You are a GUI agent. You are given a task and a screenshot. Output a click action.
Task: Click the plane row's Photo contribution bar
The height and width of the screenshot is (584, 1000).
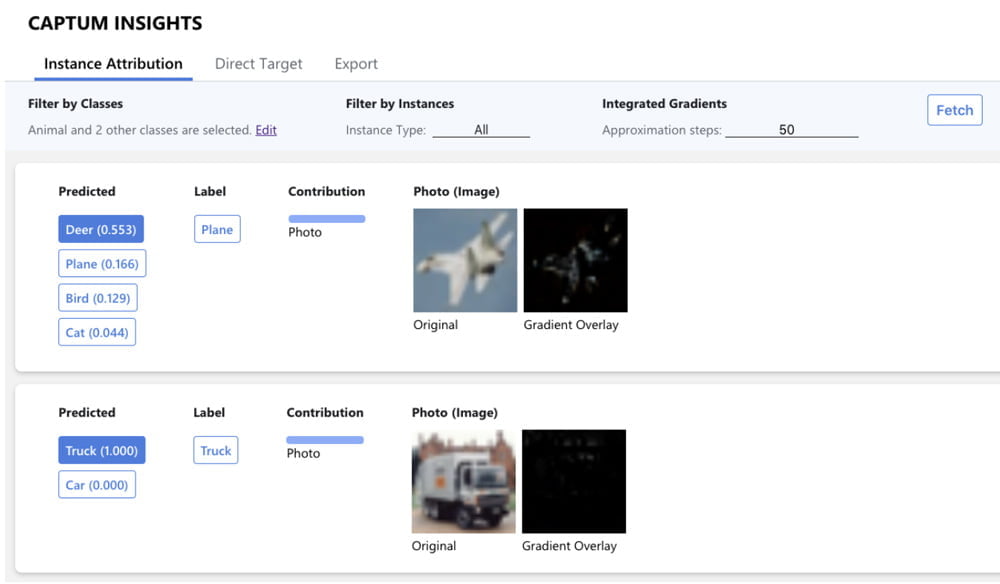pyautogui.click(x=327, y=219)
